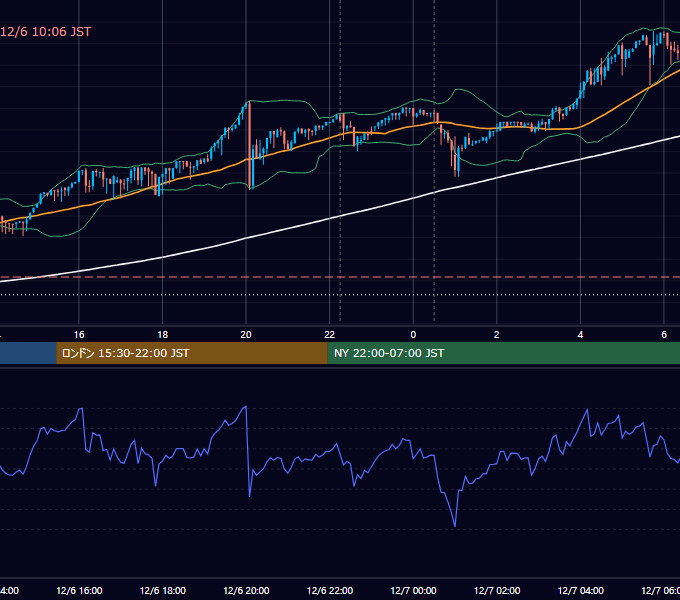This screenshot has height=600, width=680.
Task: Click the 12/6 22:00 date label
Action: pyautogui.click(x=330, y=590)
